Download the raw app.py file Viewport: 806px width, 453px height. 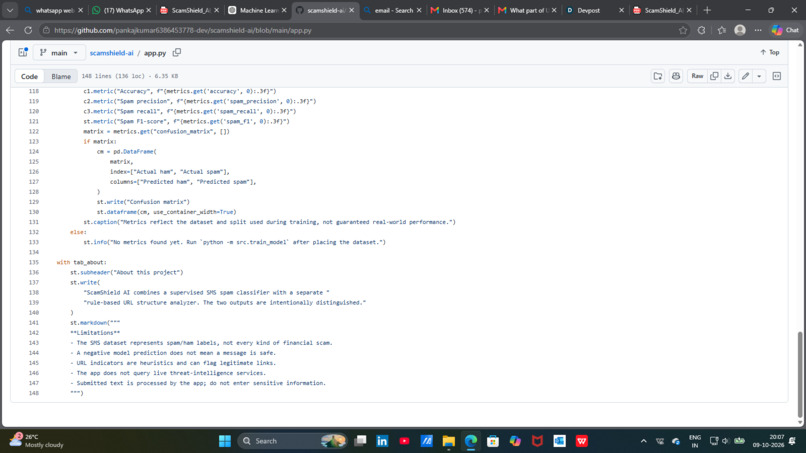[x=728, y=76]
